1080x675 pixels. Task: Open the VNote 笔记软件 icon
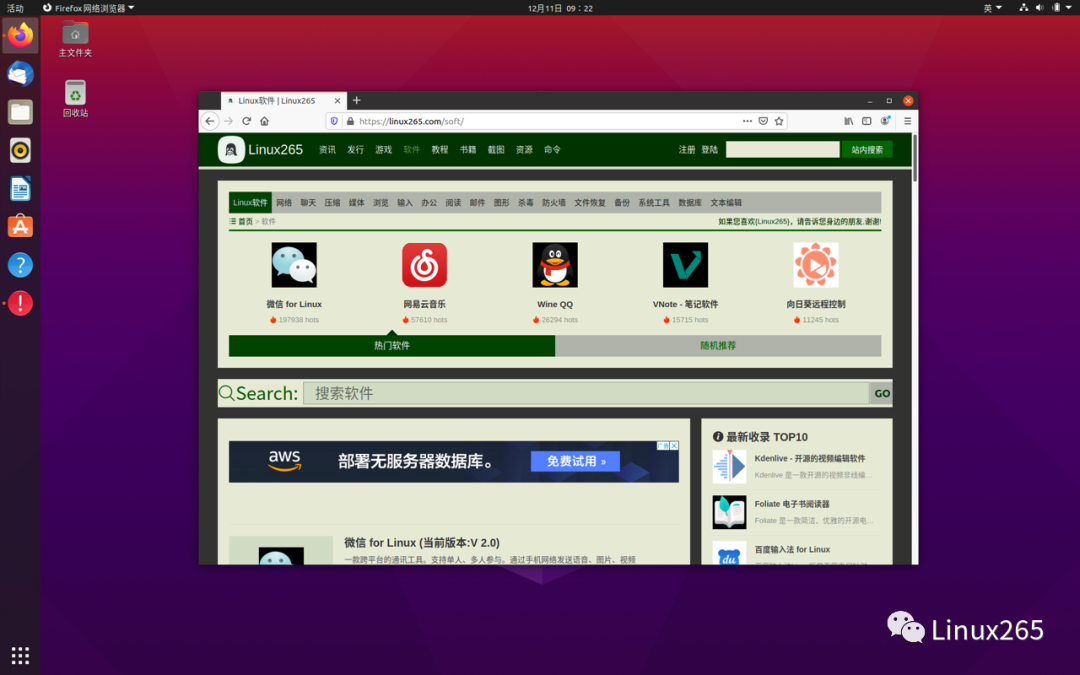tap(685, 264)
